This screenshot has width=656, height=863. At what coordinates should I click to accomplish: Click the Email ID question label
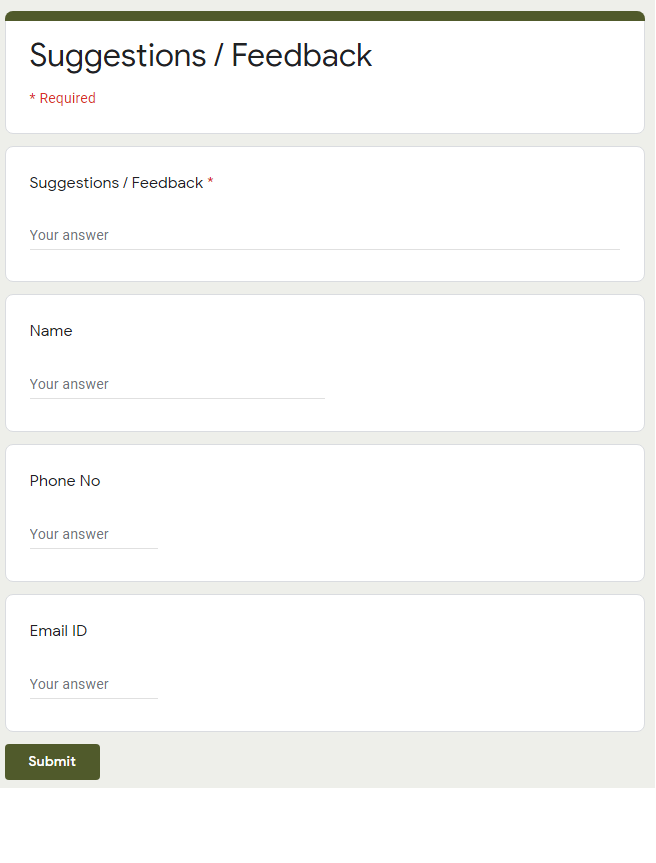(58, 631)
